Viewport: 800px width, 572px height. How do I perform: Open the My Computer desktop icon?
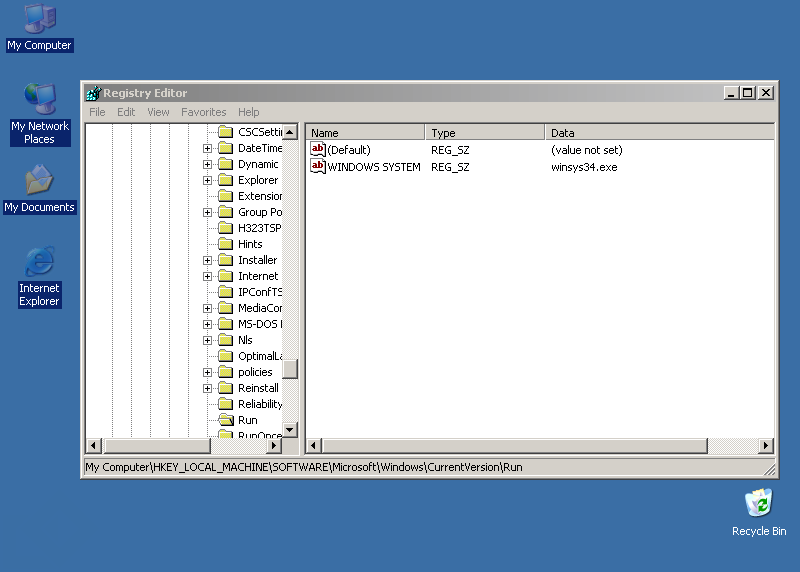40,28
